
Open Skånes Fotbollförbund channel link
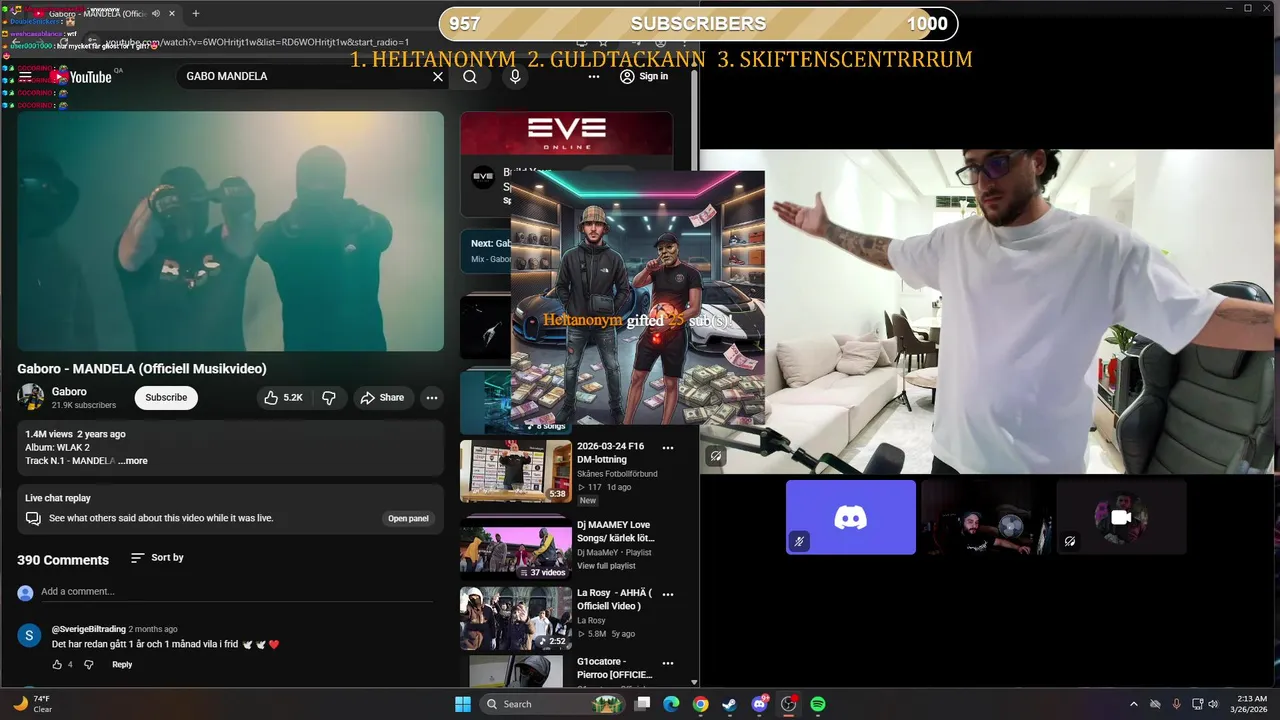(x=617, y=474)
